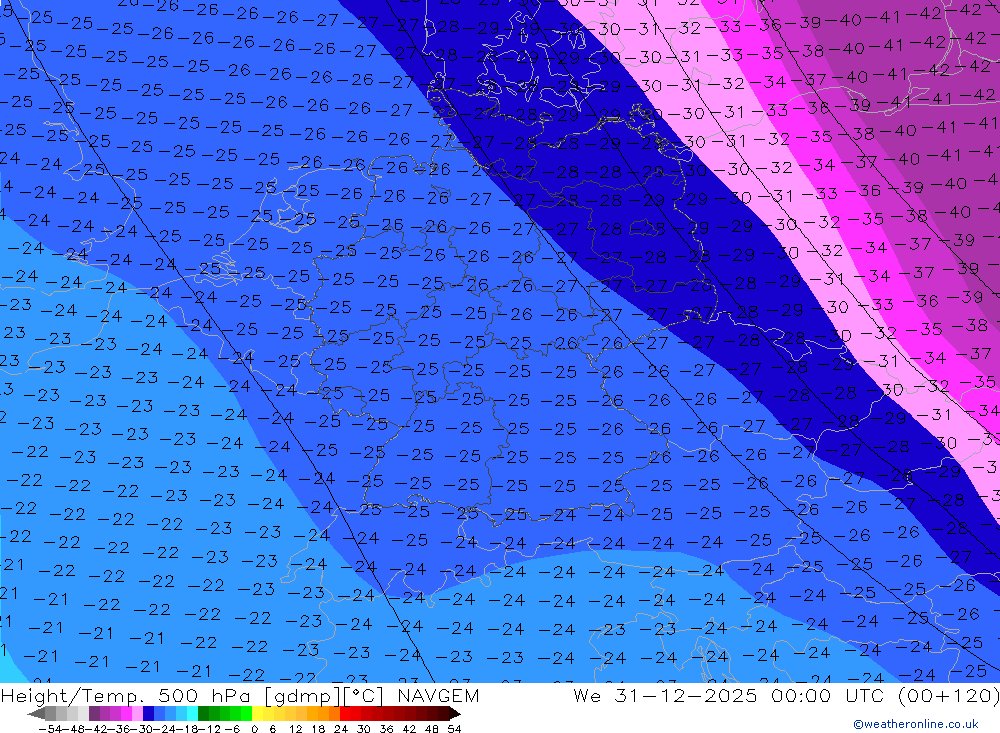Click the NAVGEM model name label
The width and height of the screenshot is (1000, 733).
point(438,695)
